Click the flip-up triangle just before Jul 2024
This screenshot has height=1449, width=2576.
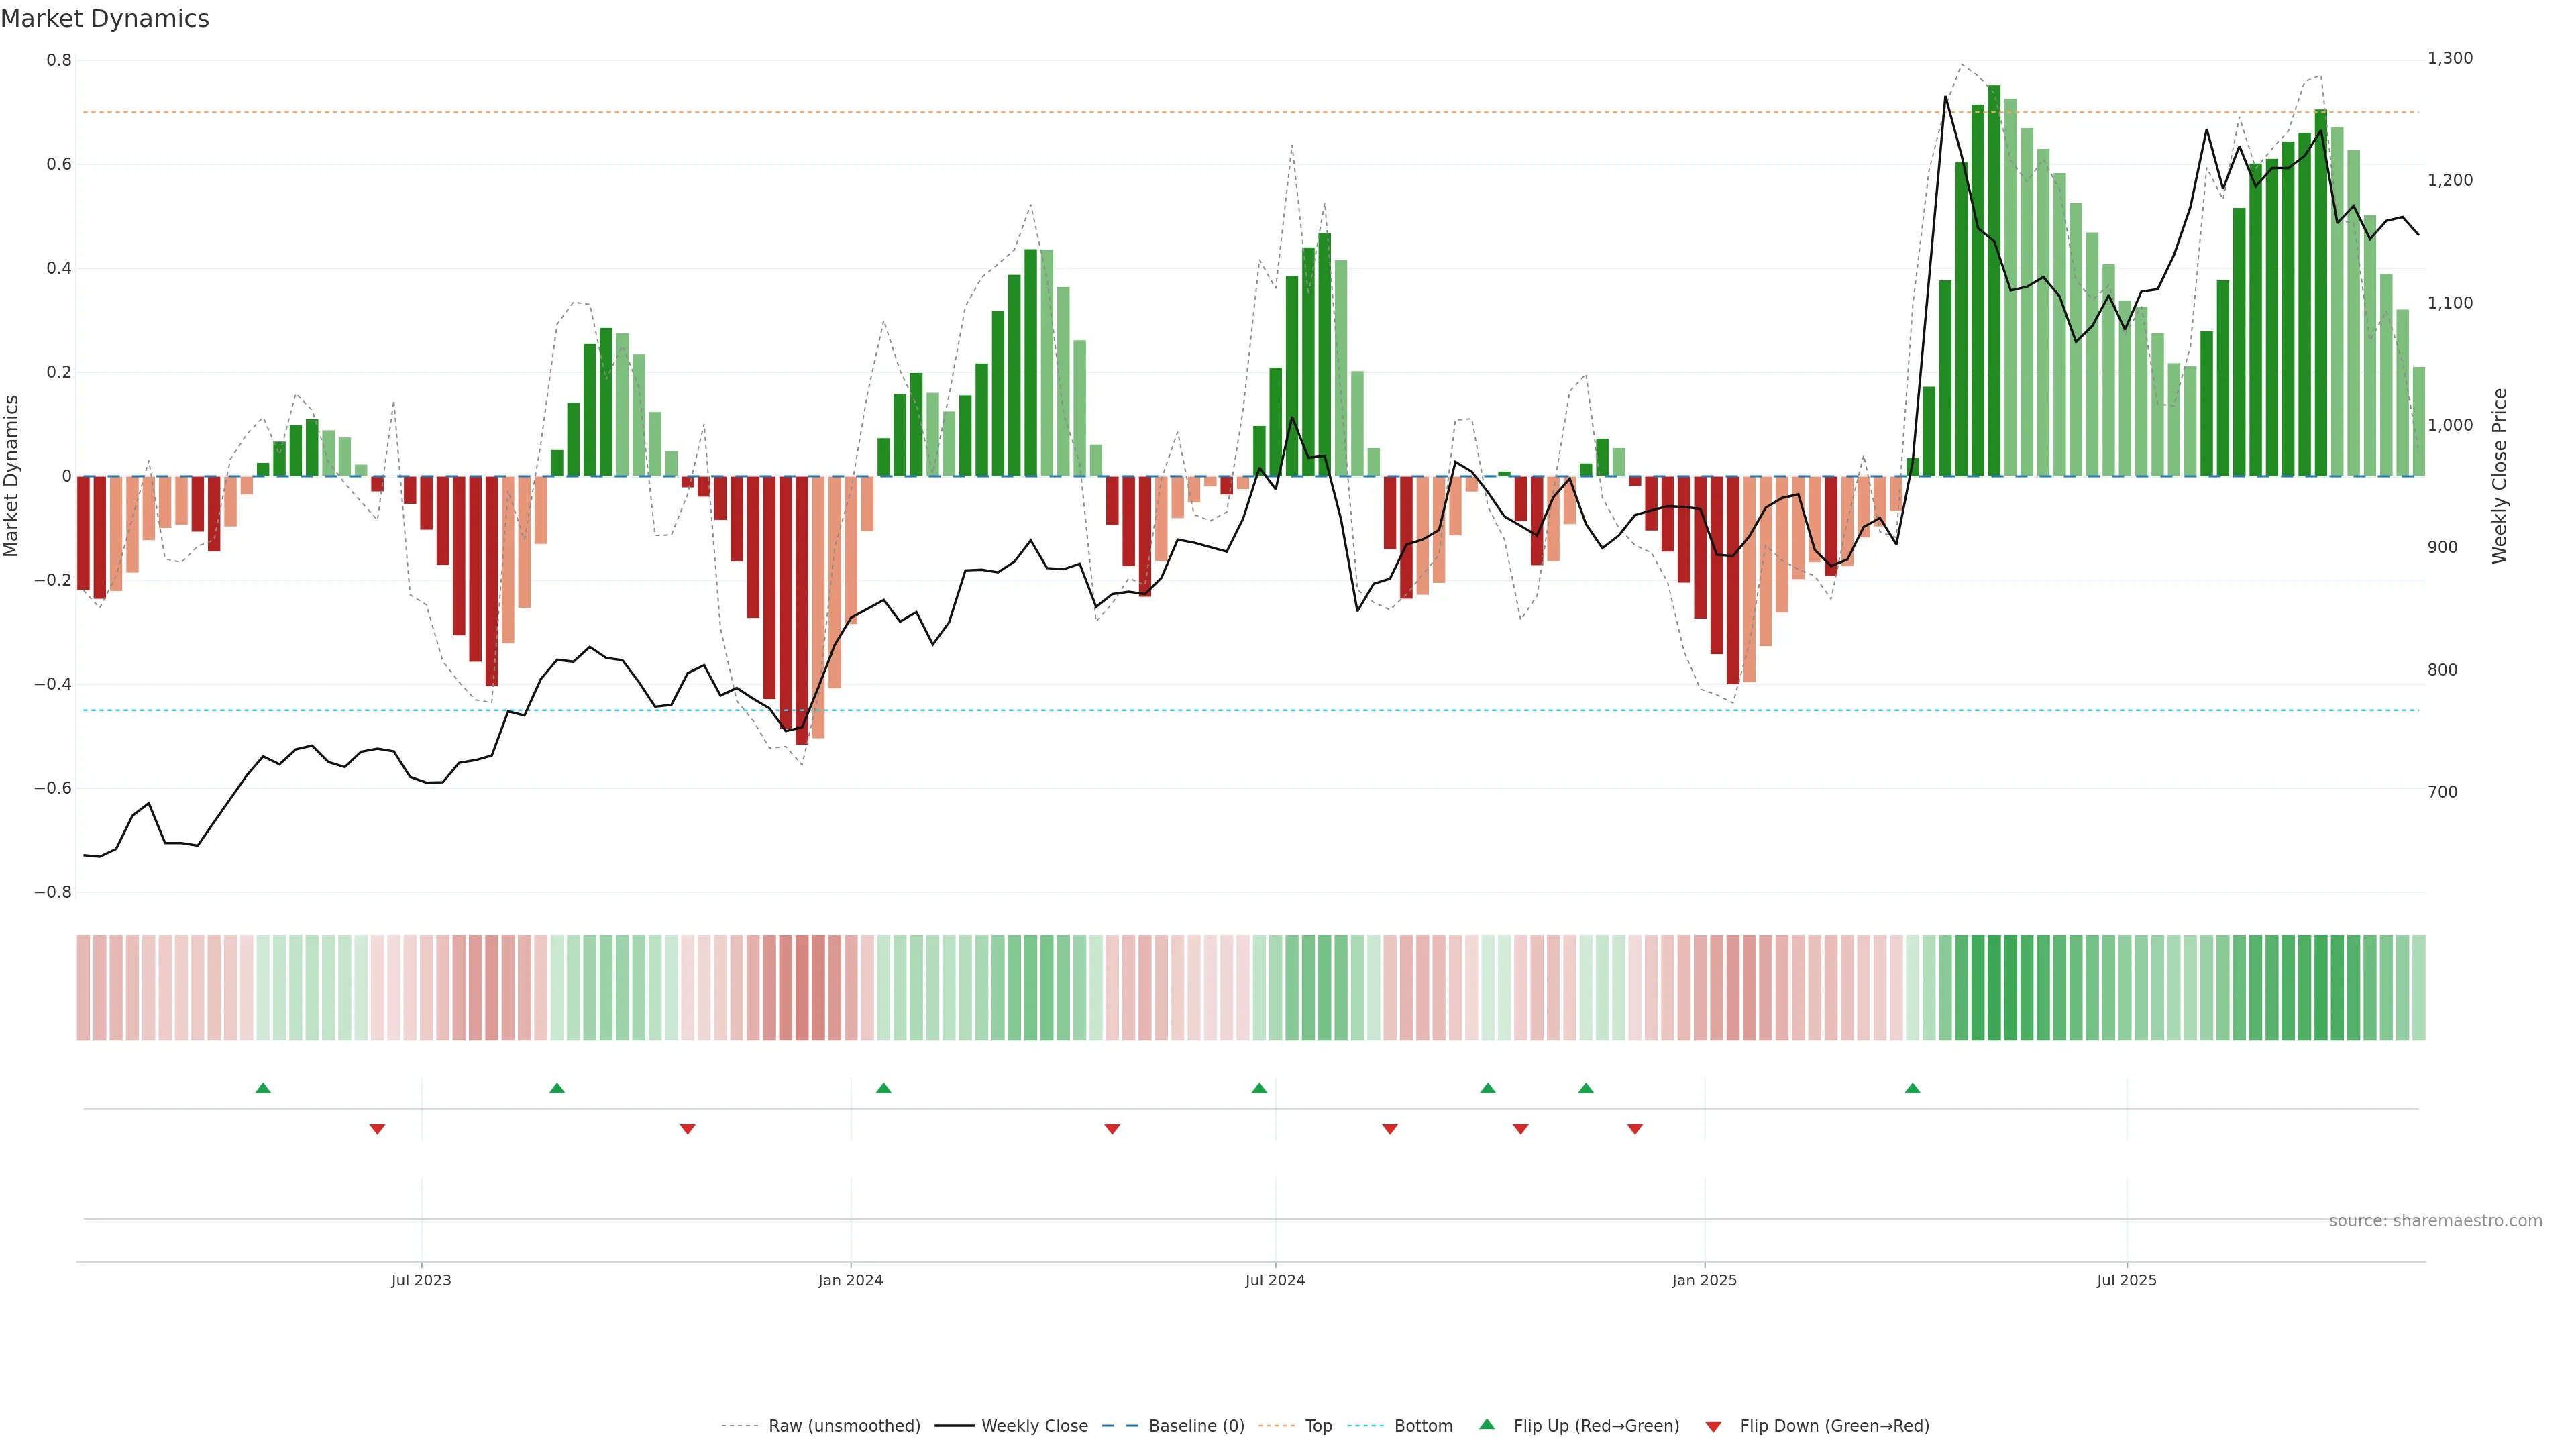pyautogui.click(x=1259, y=1088)
